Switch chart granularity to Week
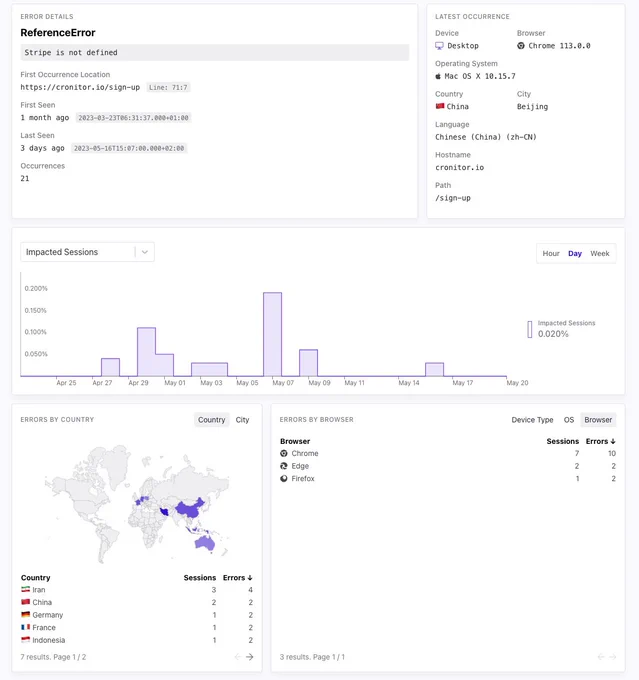The width and height of the screenshot is (639, 680). [600, 253]
